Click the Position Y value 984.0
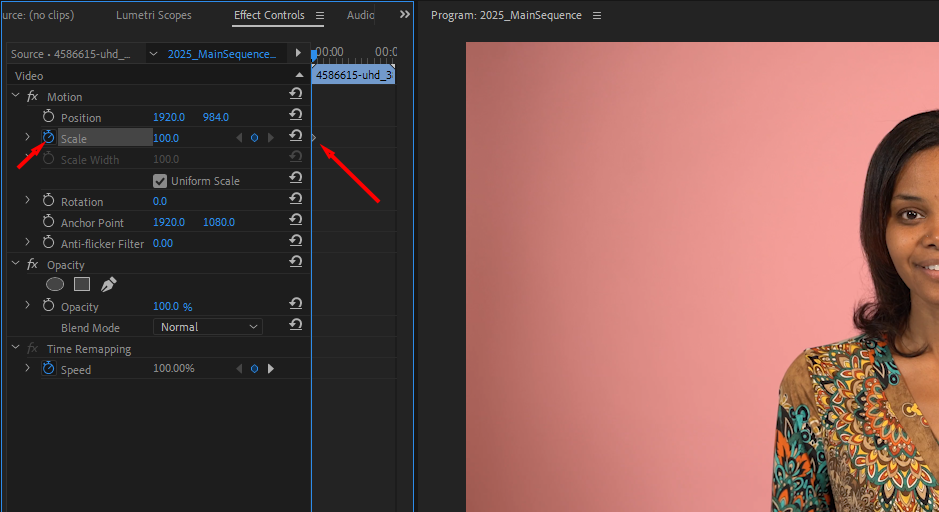The height and width of the screenshot is (512, 939). tap(216, 117)
